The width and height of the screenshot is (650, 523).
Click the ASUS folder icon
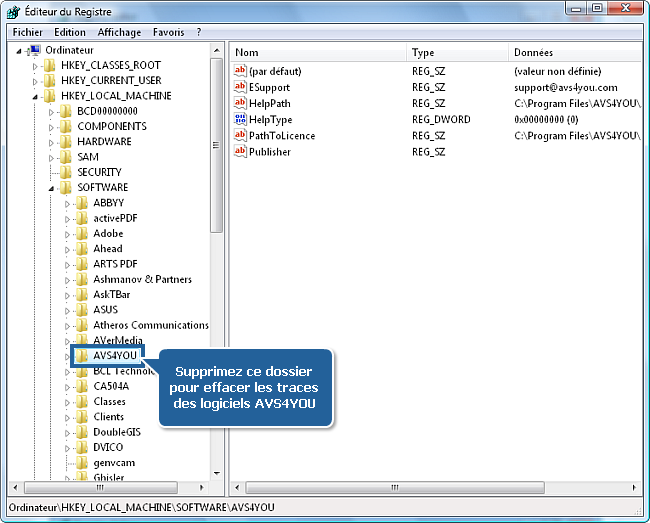pos(81,310)
